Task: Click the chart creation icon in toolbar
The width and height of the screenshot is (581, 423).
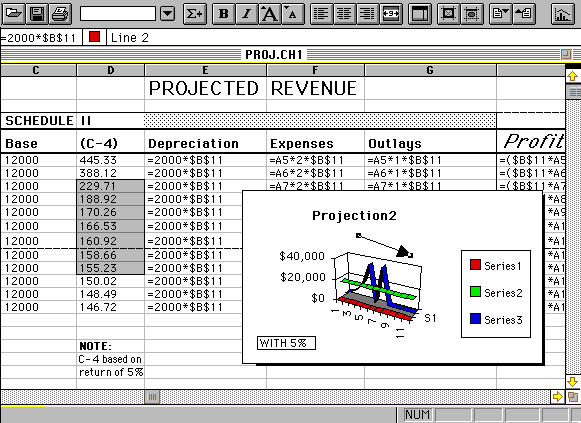Action: pyautogui.click(x=562, y=14)
